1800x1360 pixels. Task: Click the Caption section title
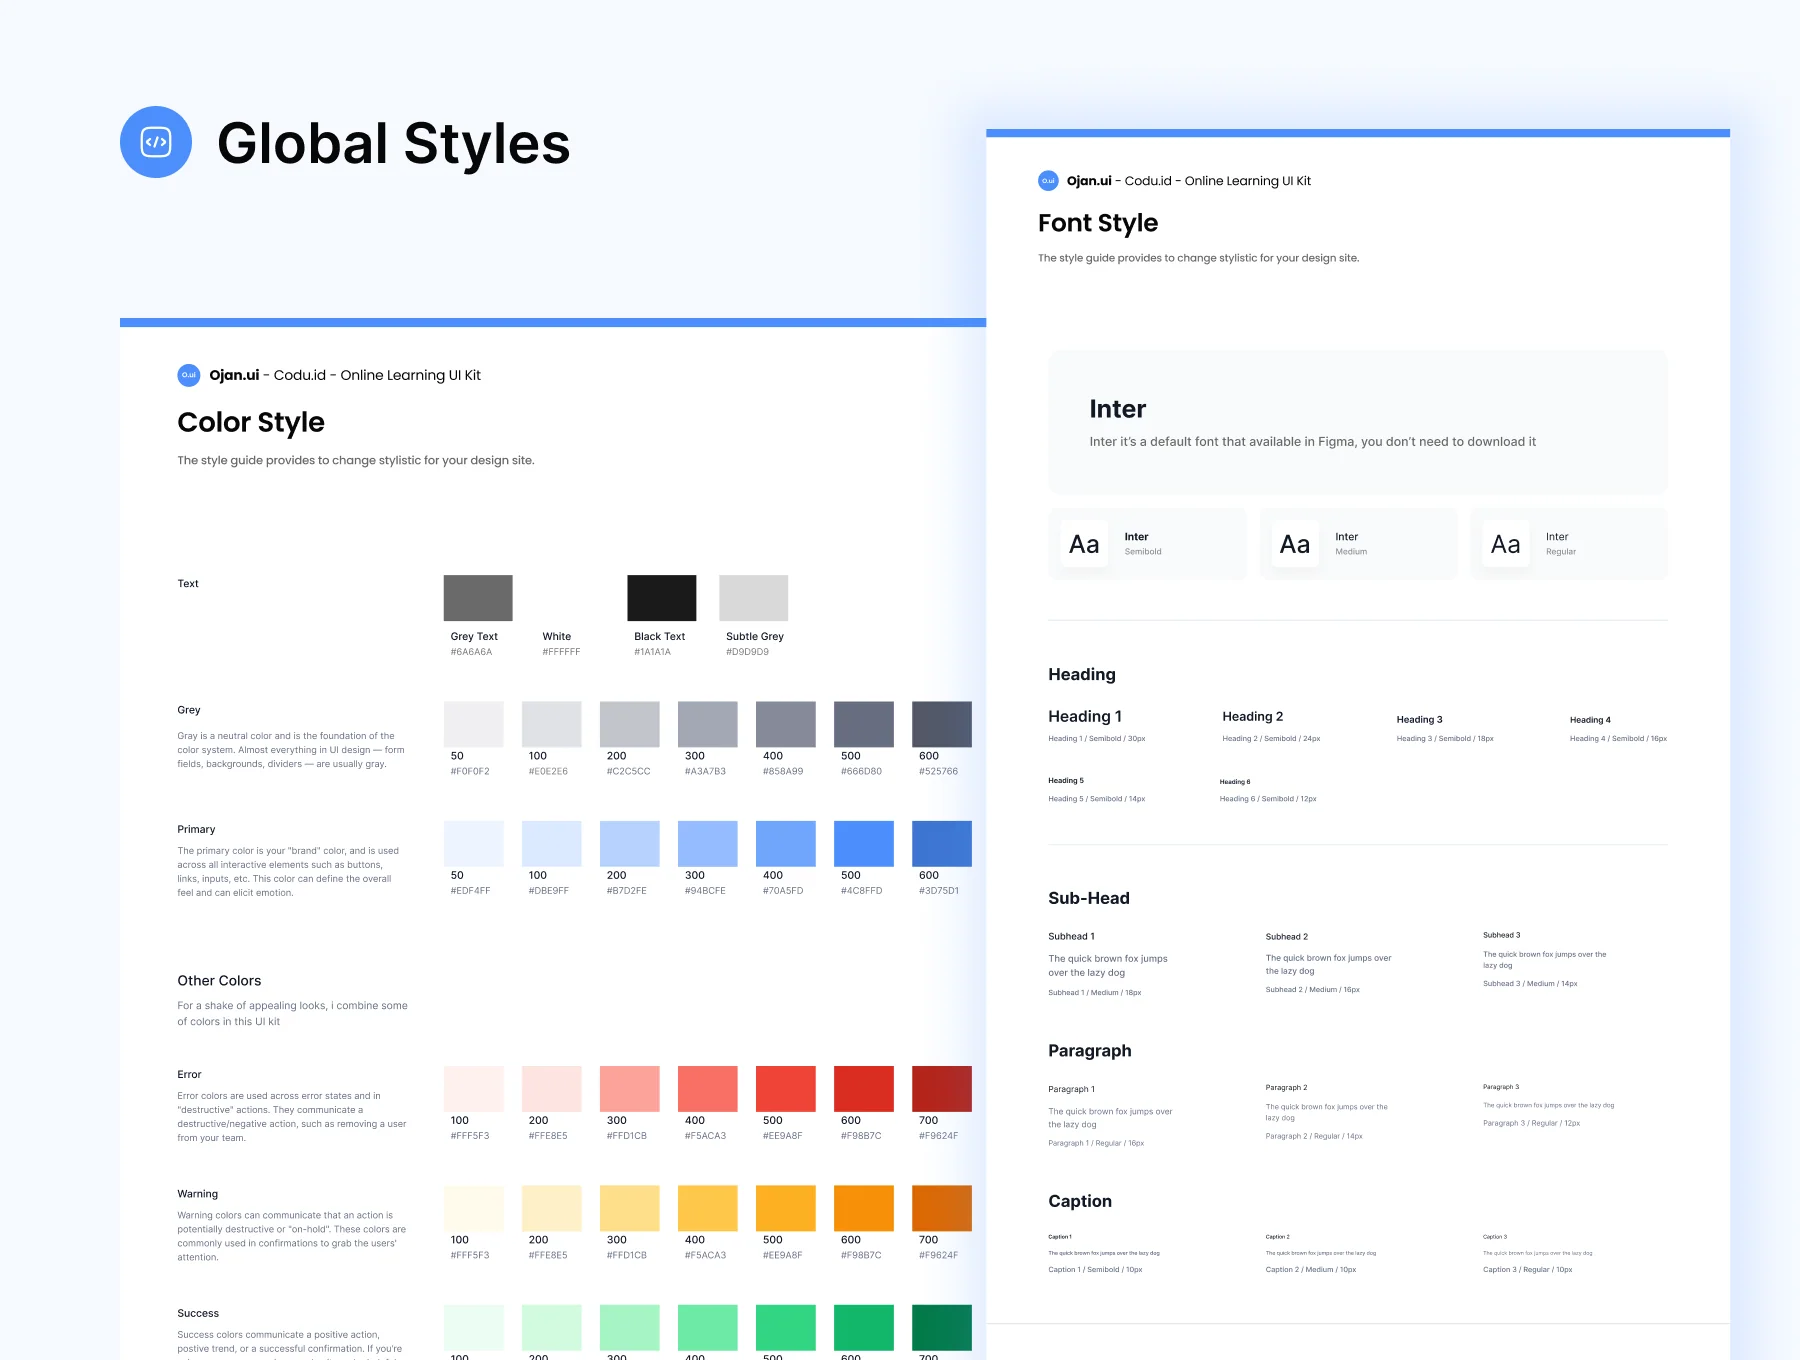(1080, 1201)
